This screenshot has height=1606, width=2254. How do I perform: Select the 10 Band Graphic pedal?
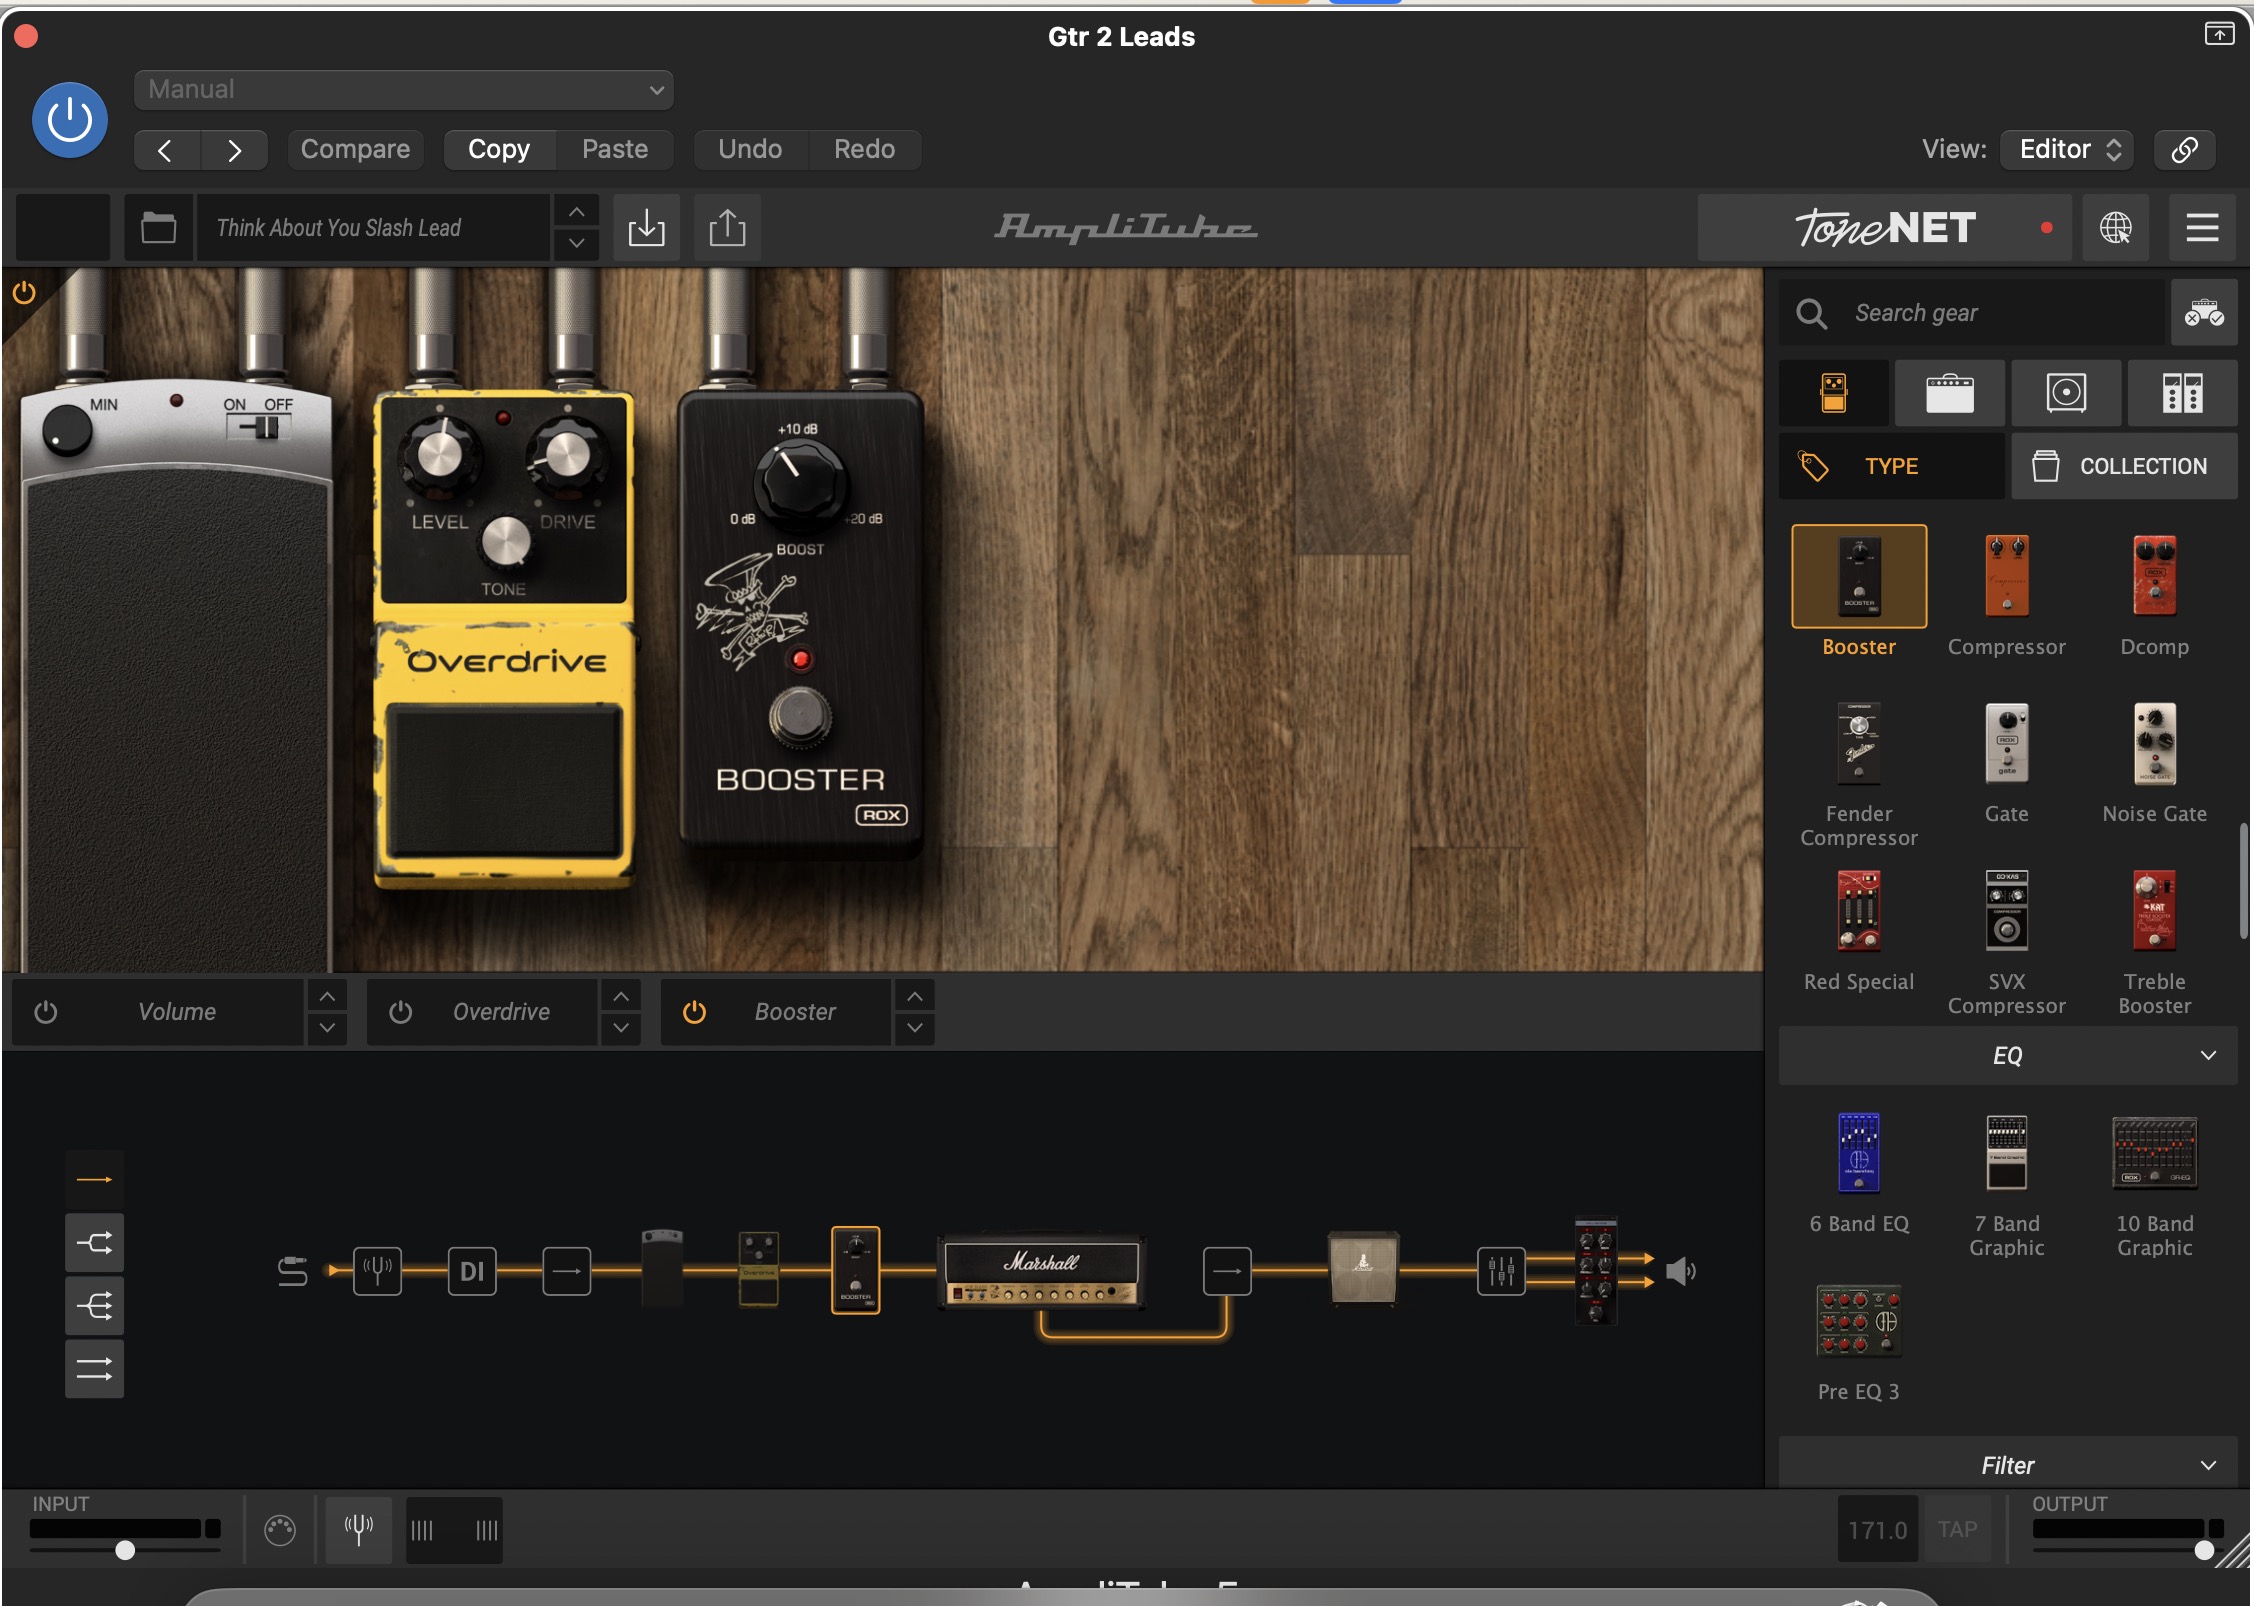(2155, 1153)
